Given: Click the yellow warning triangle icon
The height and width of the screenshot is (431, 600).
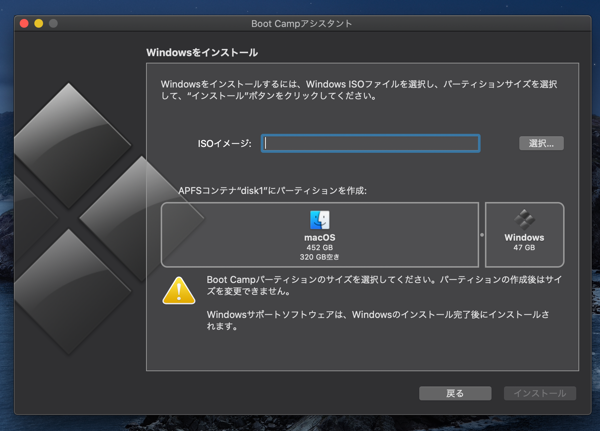Looking at the screenshot, I should [179, 291].
